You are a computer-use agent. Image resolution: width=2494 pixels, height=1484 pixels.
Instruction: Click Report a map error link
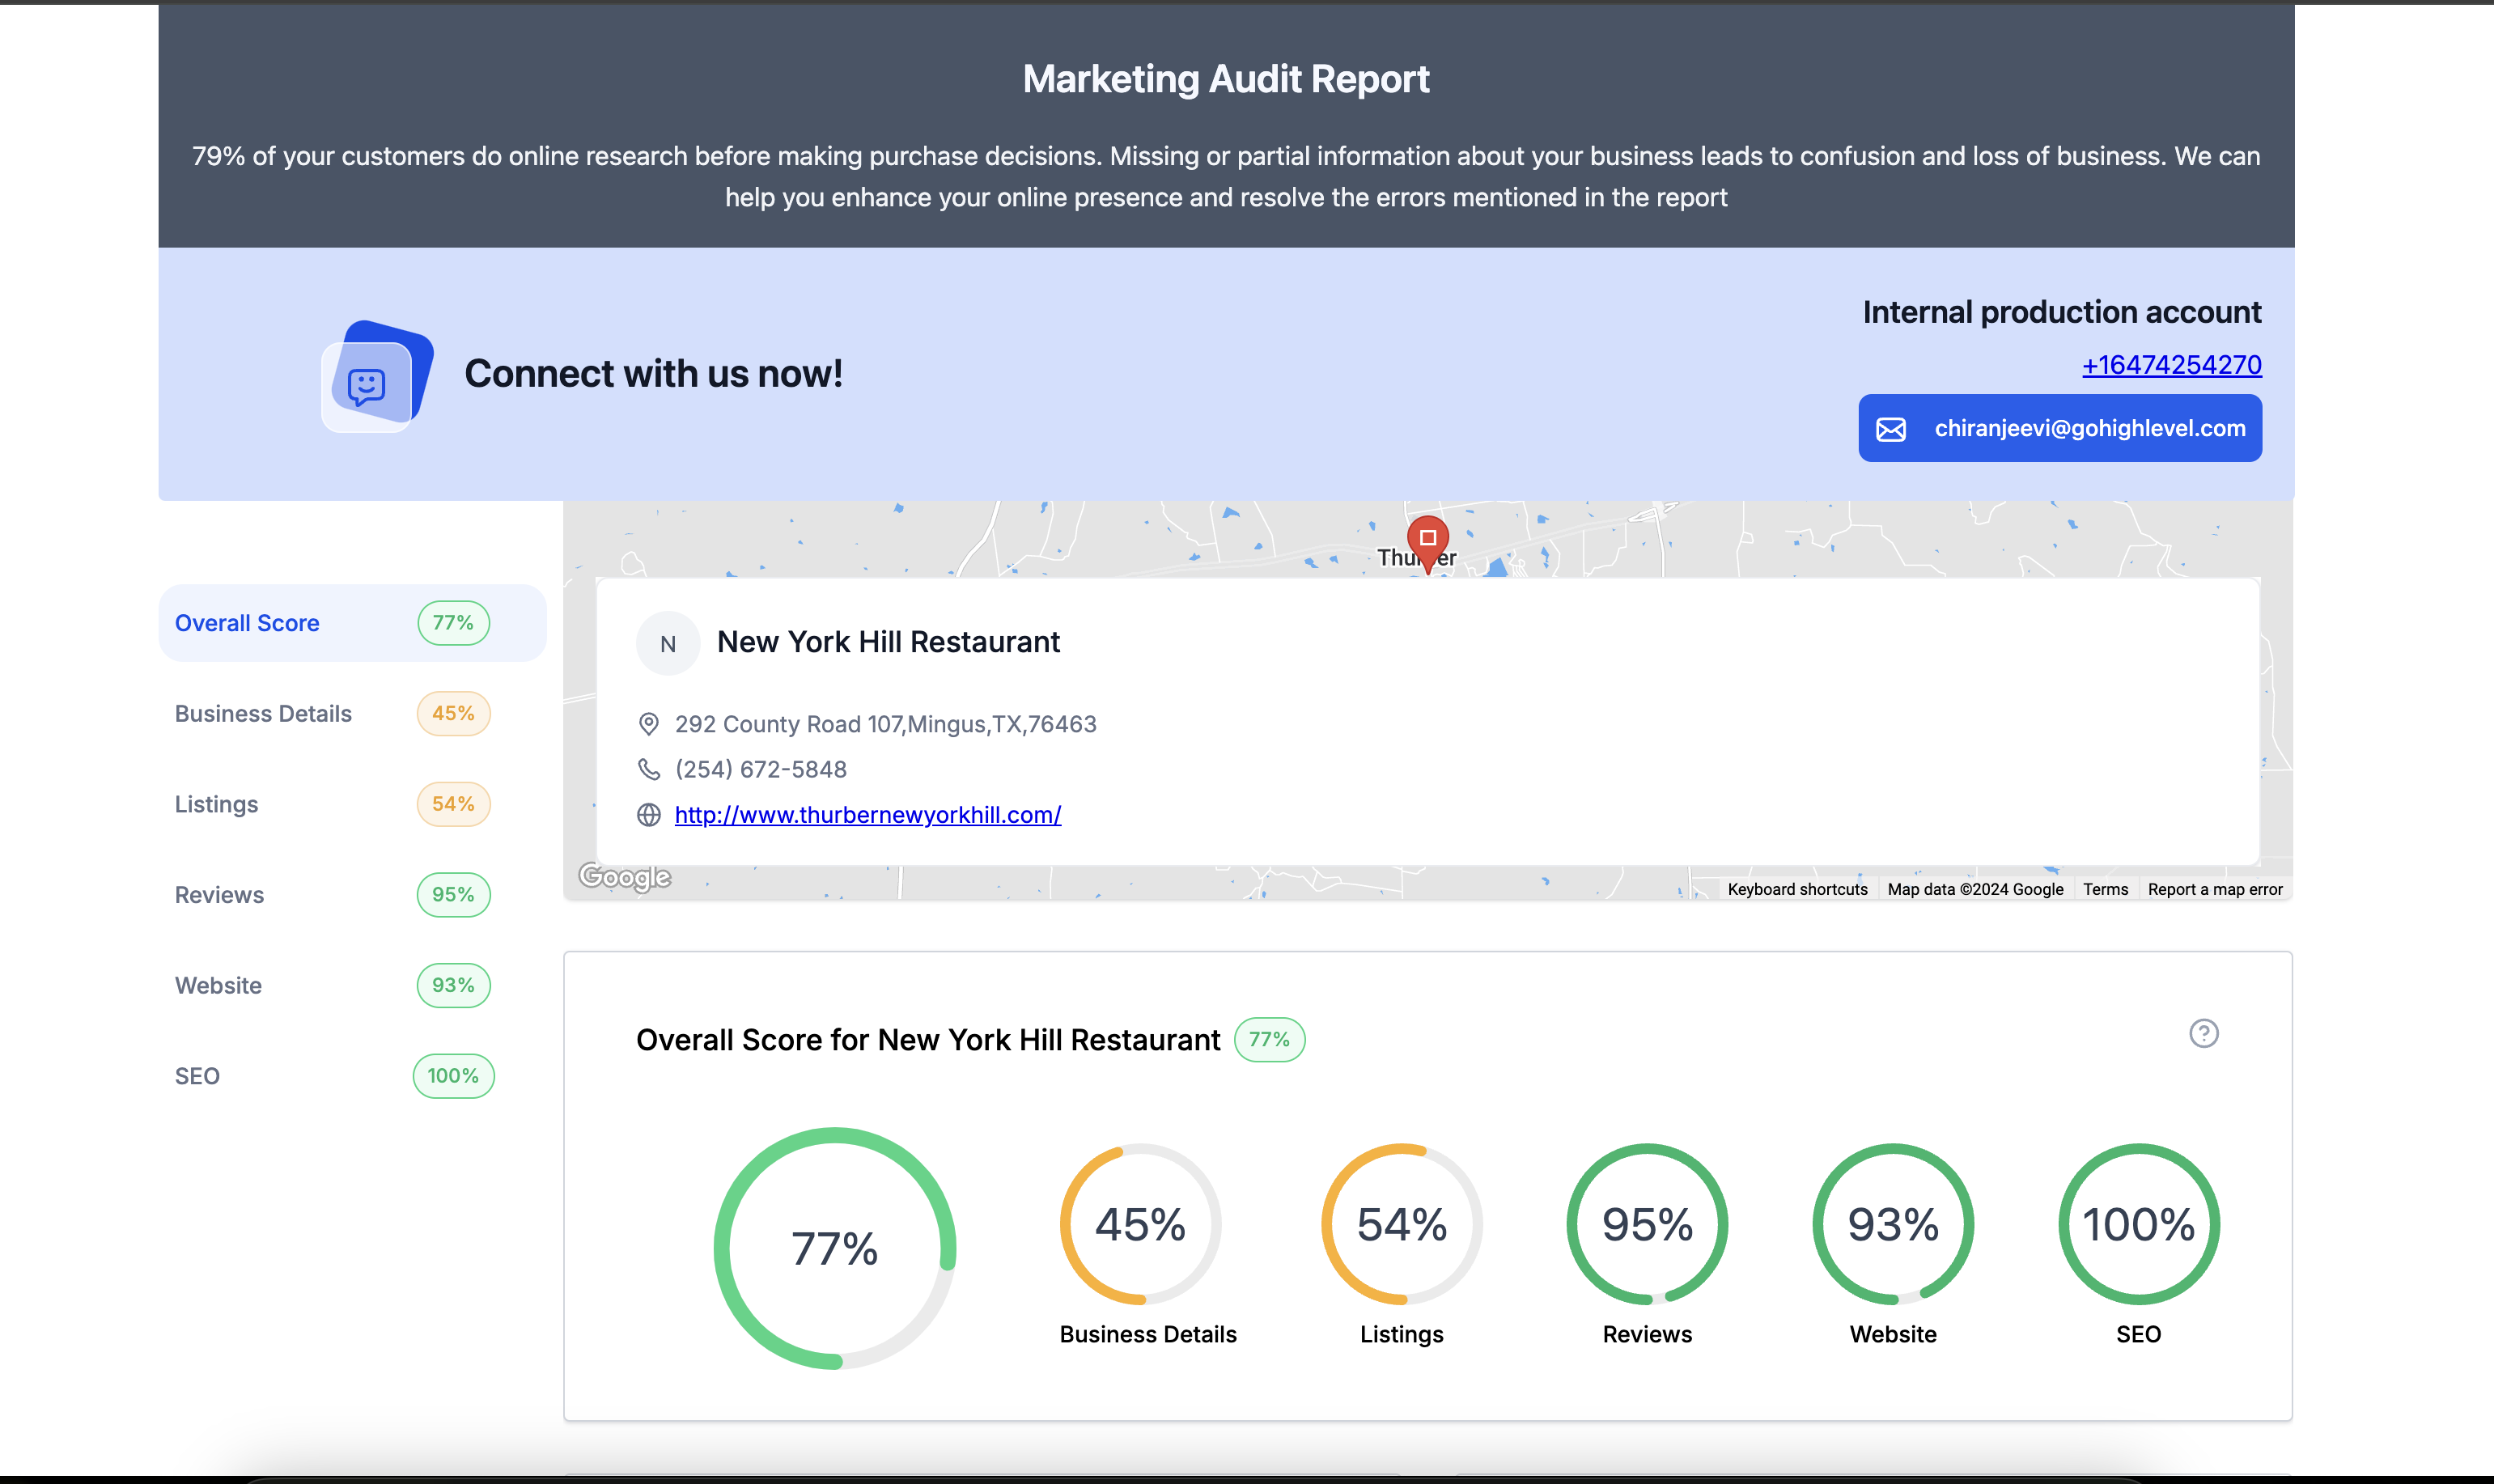(2214, 889)
